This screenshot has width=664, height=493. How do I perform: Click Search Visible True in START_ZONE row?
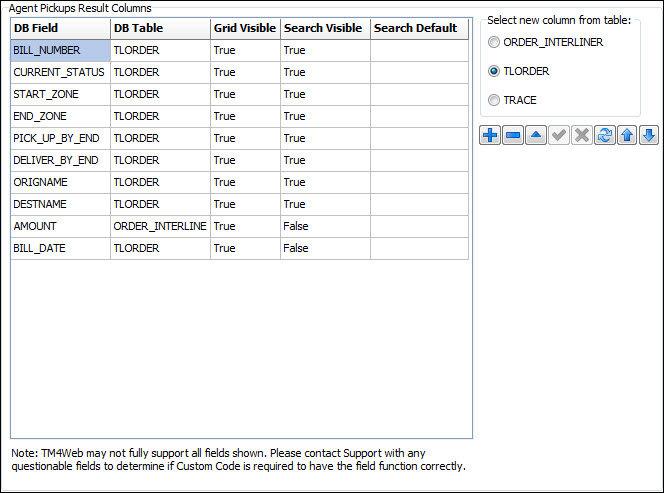coord(325,94)
